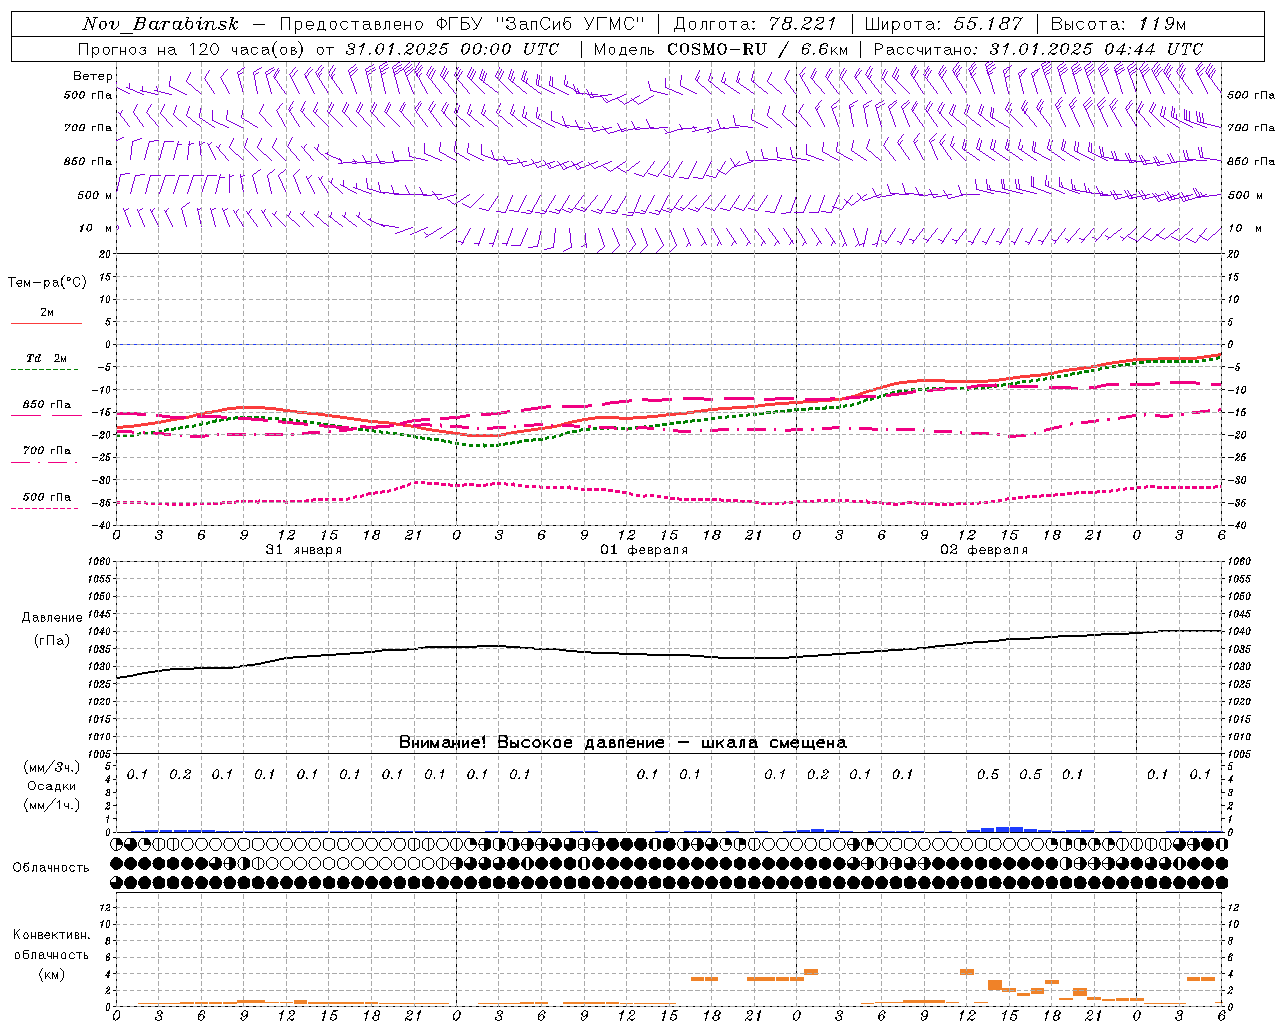Click the '(мм/1ч.)' precipitation unit label
Viewport: 1280px width, 1024px height.
coord(51,805)
